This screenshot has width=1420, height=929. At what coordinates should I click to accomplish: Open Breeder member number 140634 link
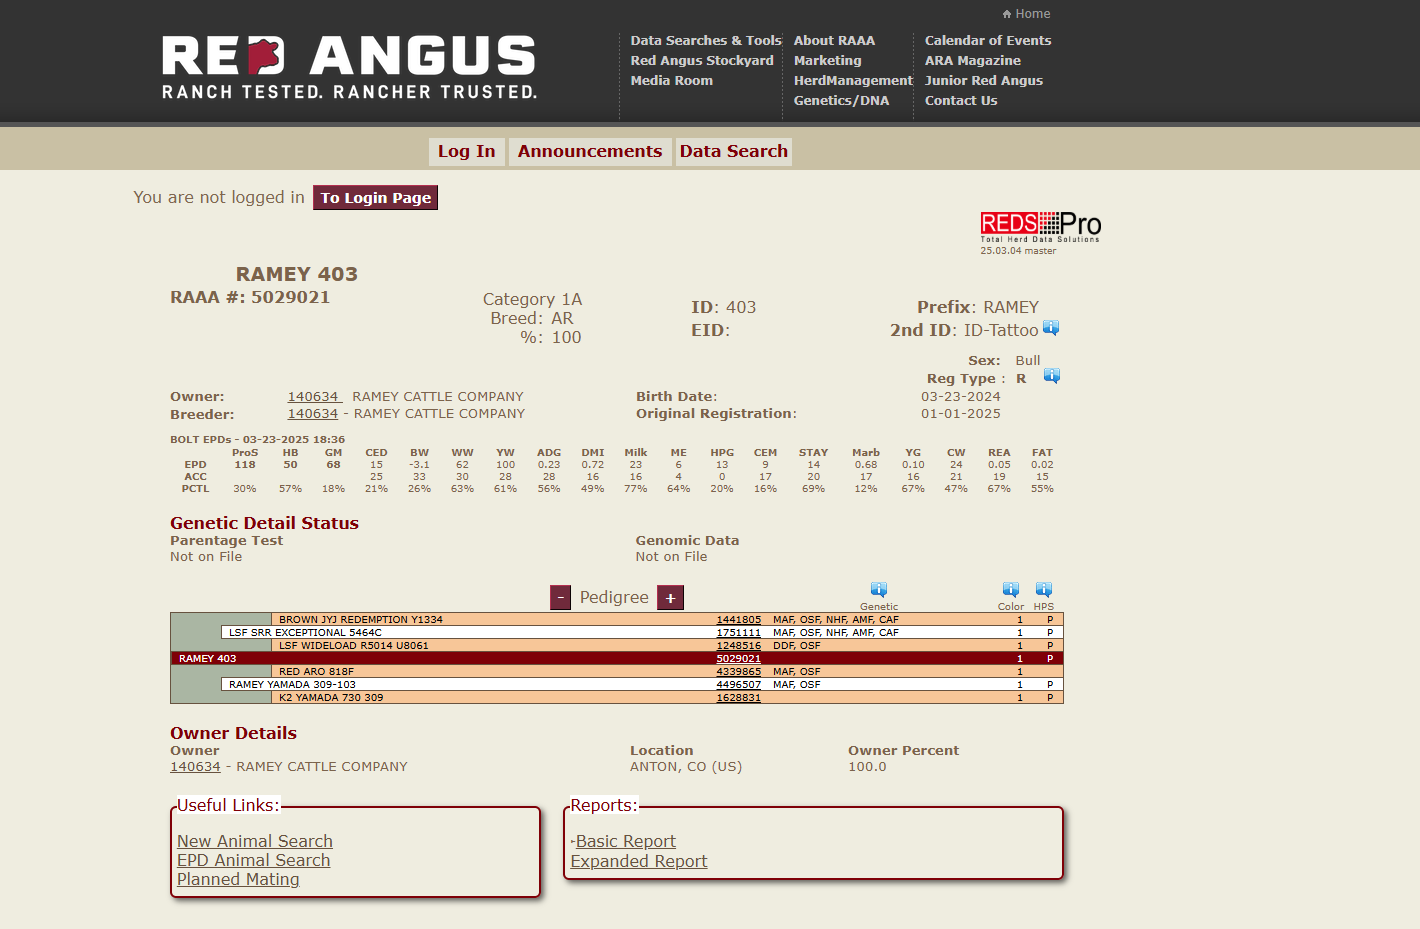[313, 414]
